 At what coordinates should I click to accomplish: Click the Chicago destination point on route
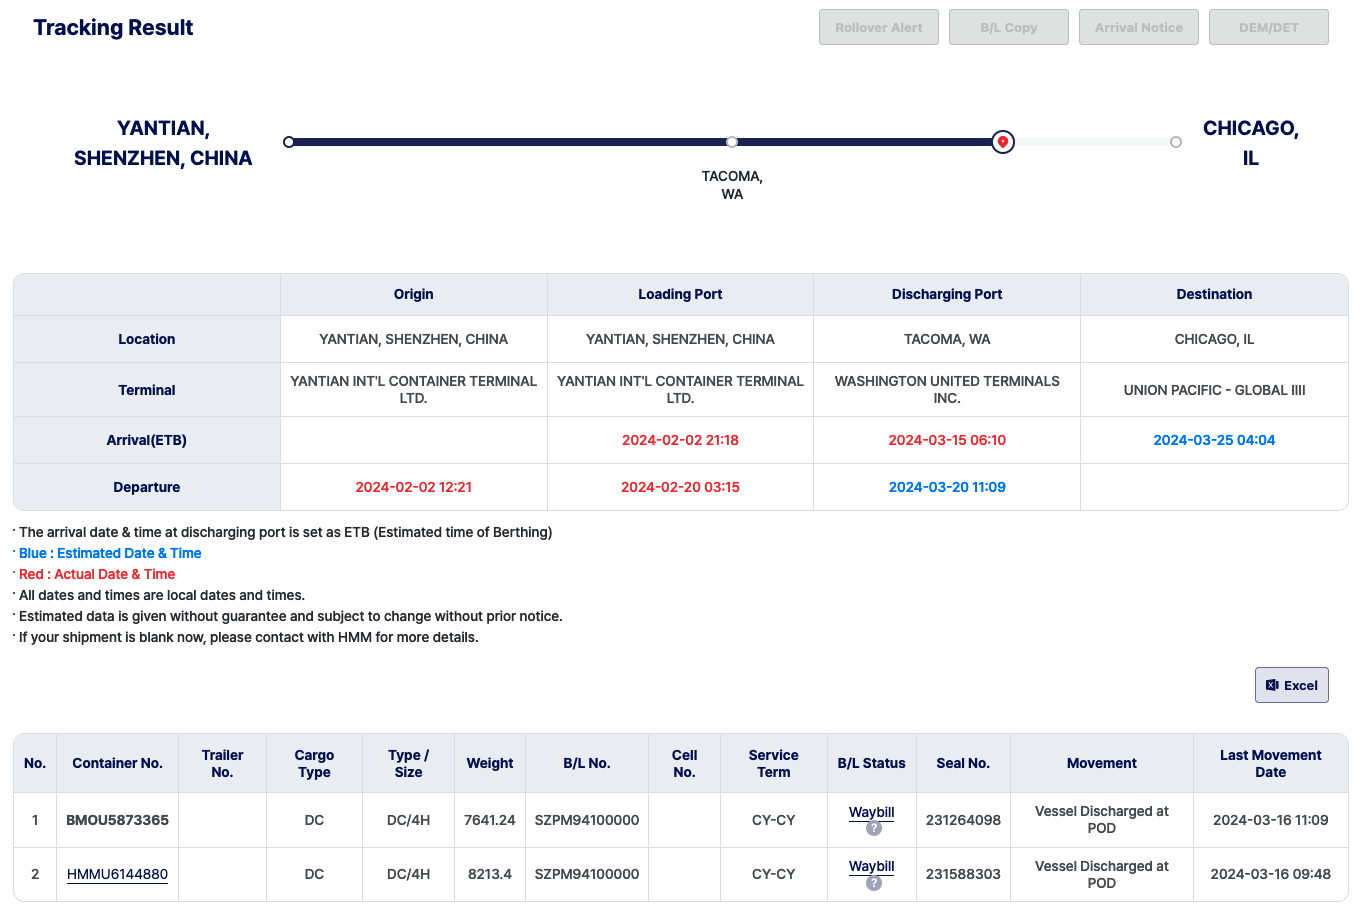click(1176, 142)
